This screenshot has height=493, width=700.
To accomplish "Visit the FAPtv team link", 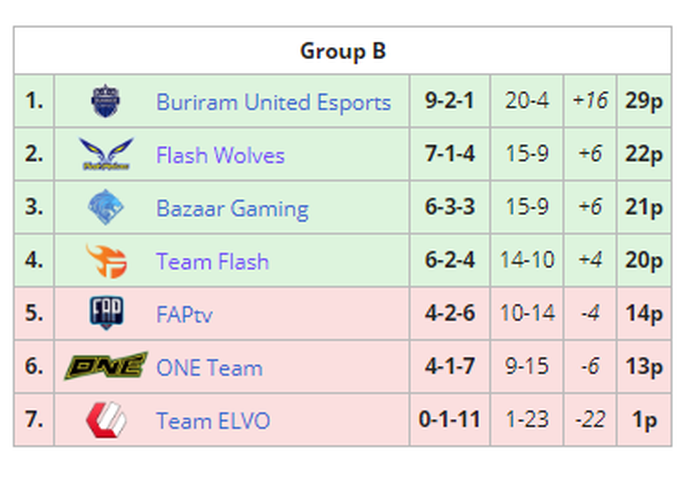I will (184, 314).
